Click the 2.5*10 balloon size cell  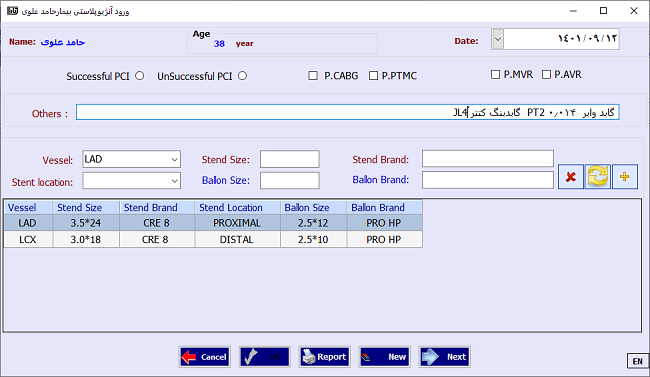(313, 239)
